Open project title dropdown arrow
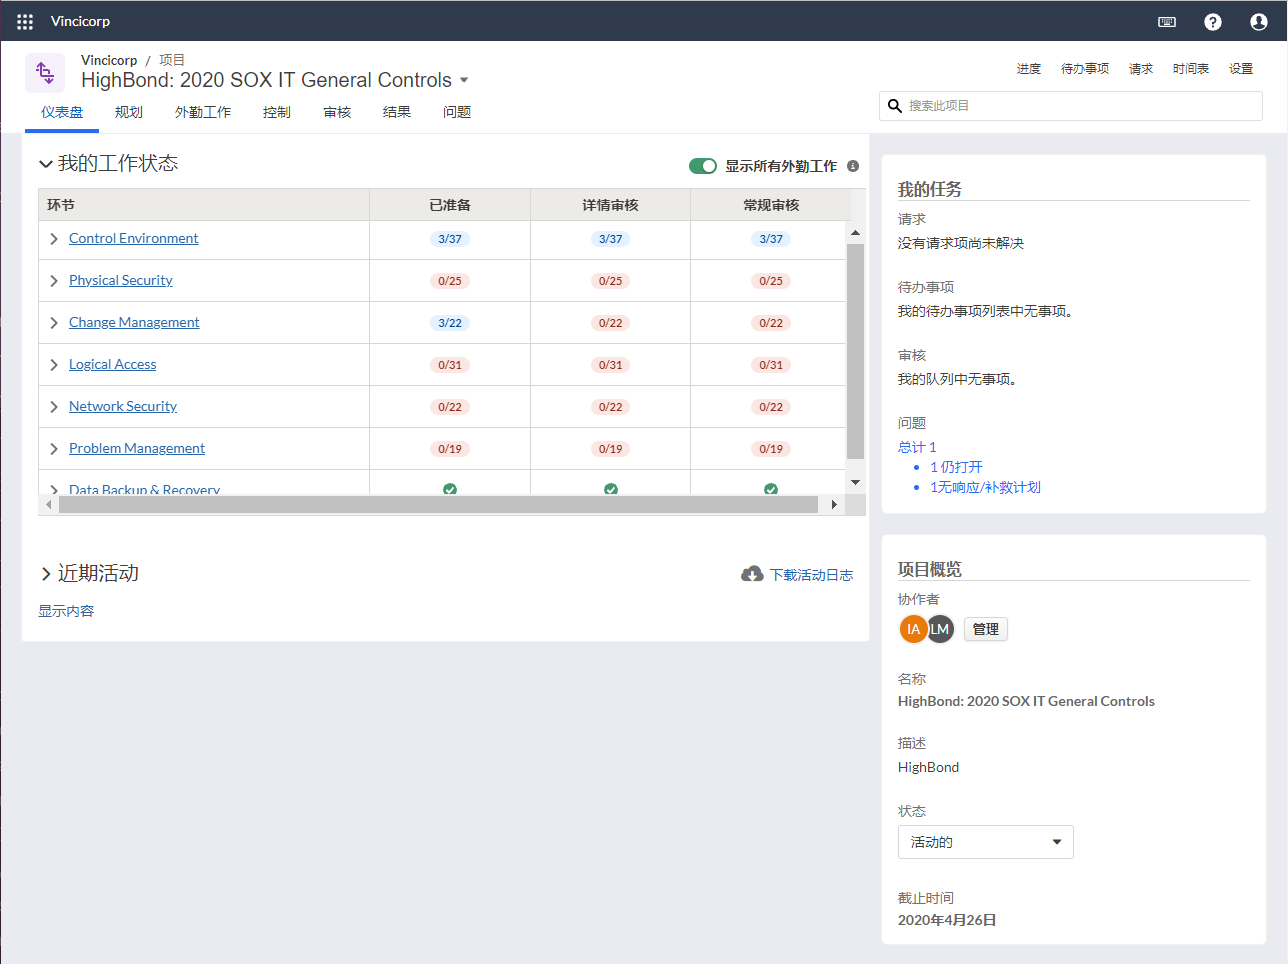This screenshot has width=1288, height=964. [x=464, y=80]
